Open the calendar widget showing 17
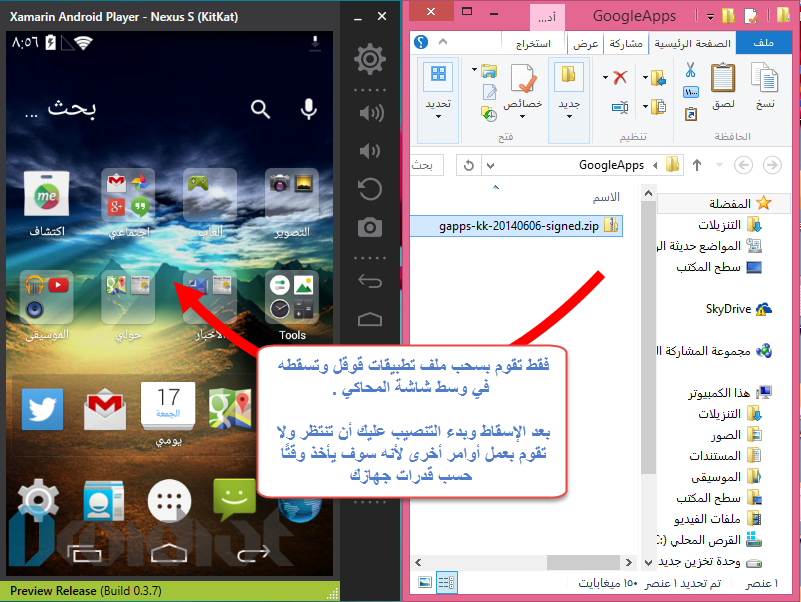 168,406
